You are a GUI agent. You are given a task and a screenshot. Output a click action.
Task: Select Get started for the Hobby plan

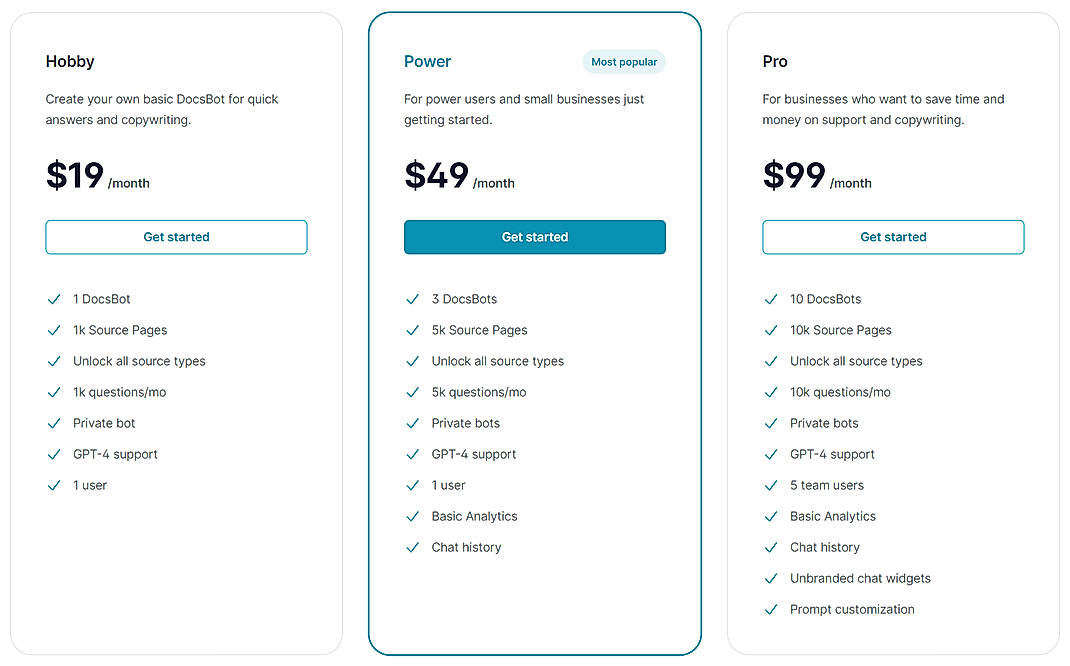point(176,237)
